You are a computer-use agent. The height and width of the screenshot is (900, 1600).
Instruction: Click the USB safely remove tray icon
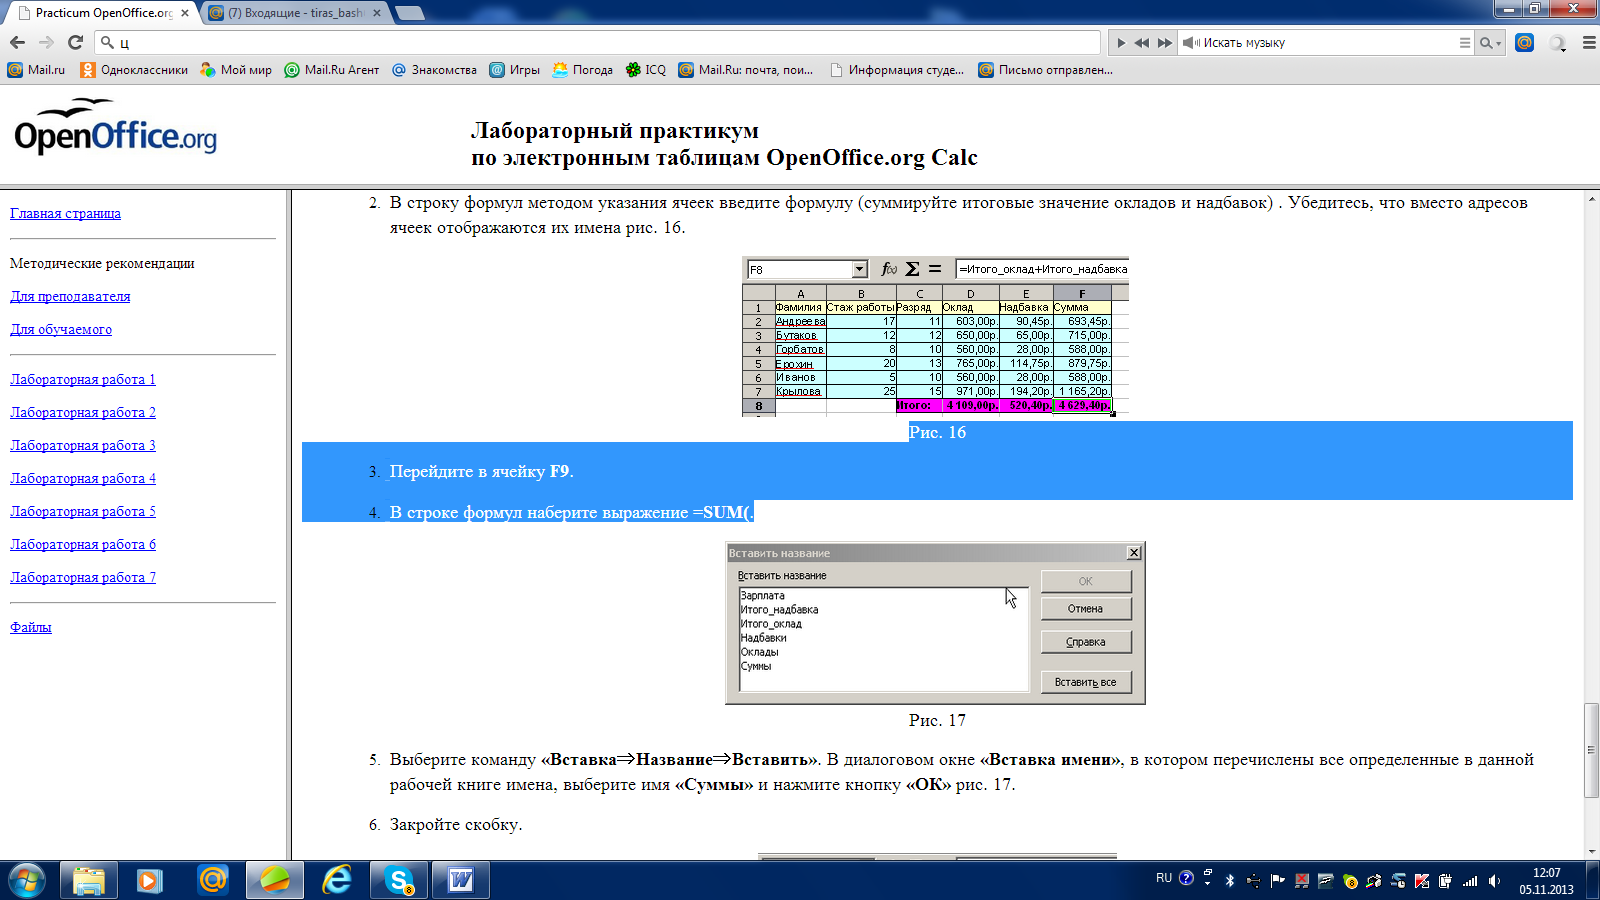1253,881
